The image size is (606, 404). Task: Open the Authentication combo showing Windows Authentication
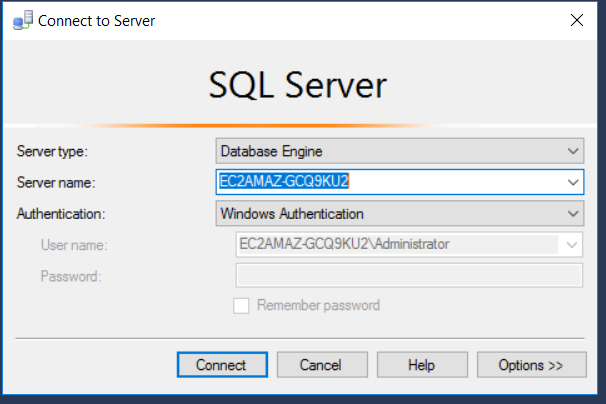400,213
